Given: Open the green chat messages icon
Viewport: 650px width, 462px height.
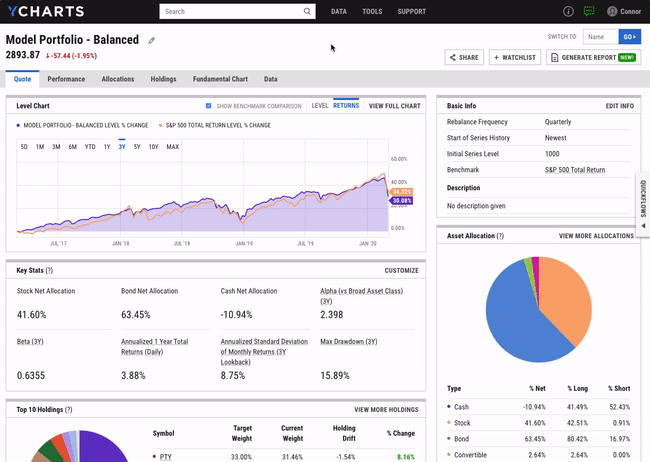Looking at the screenshot, I should (x=589, y=11).
